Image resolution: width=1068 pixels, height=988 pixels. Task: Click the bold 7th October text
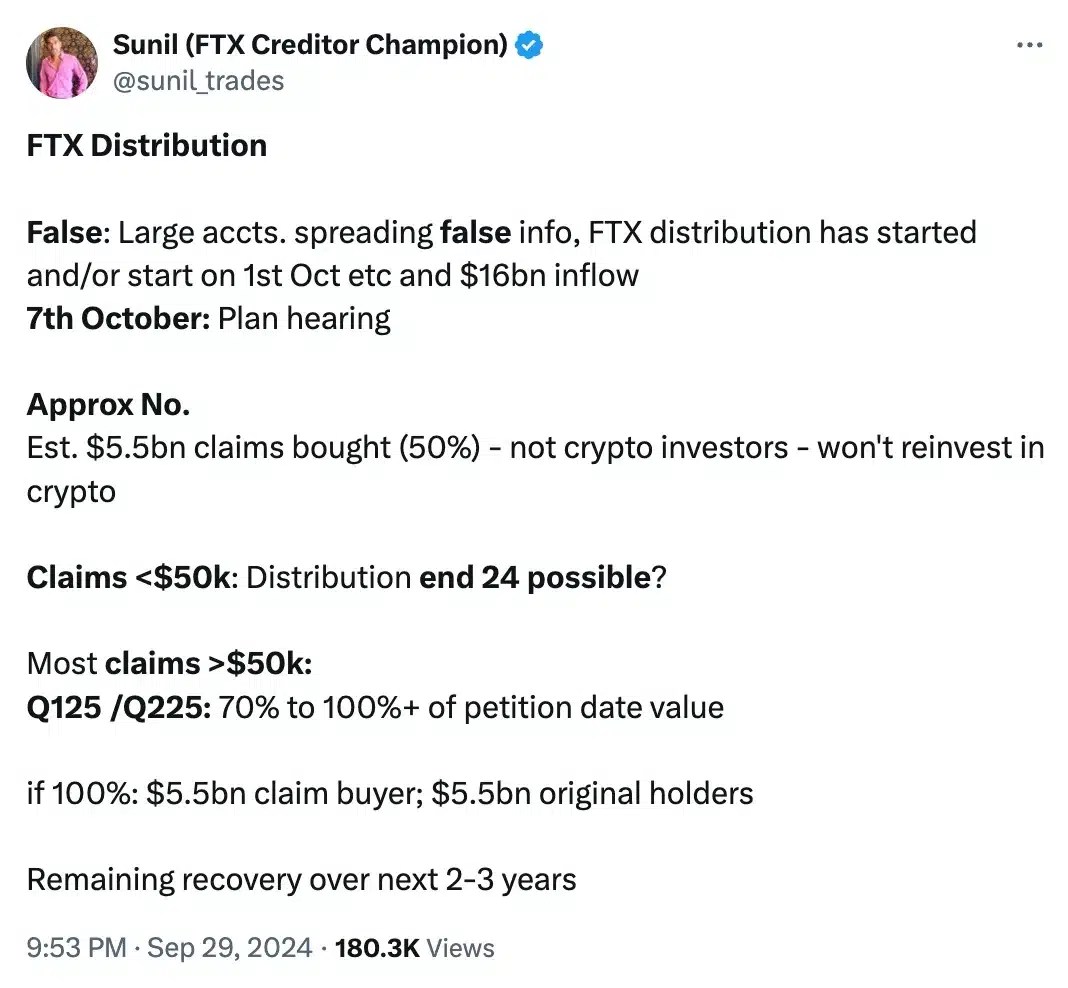[117, 318]
